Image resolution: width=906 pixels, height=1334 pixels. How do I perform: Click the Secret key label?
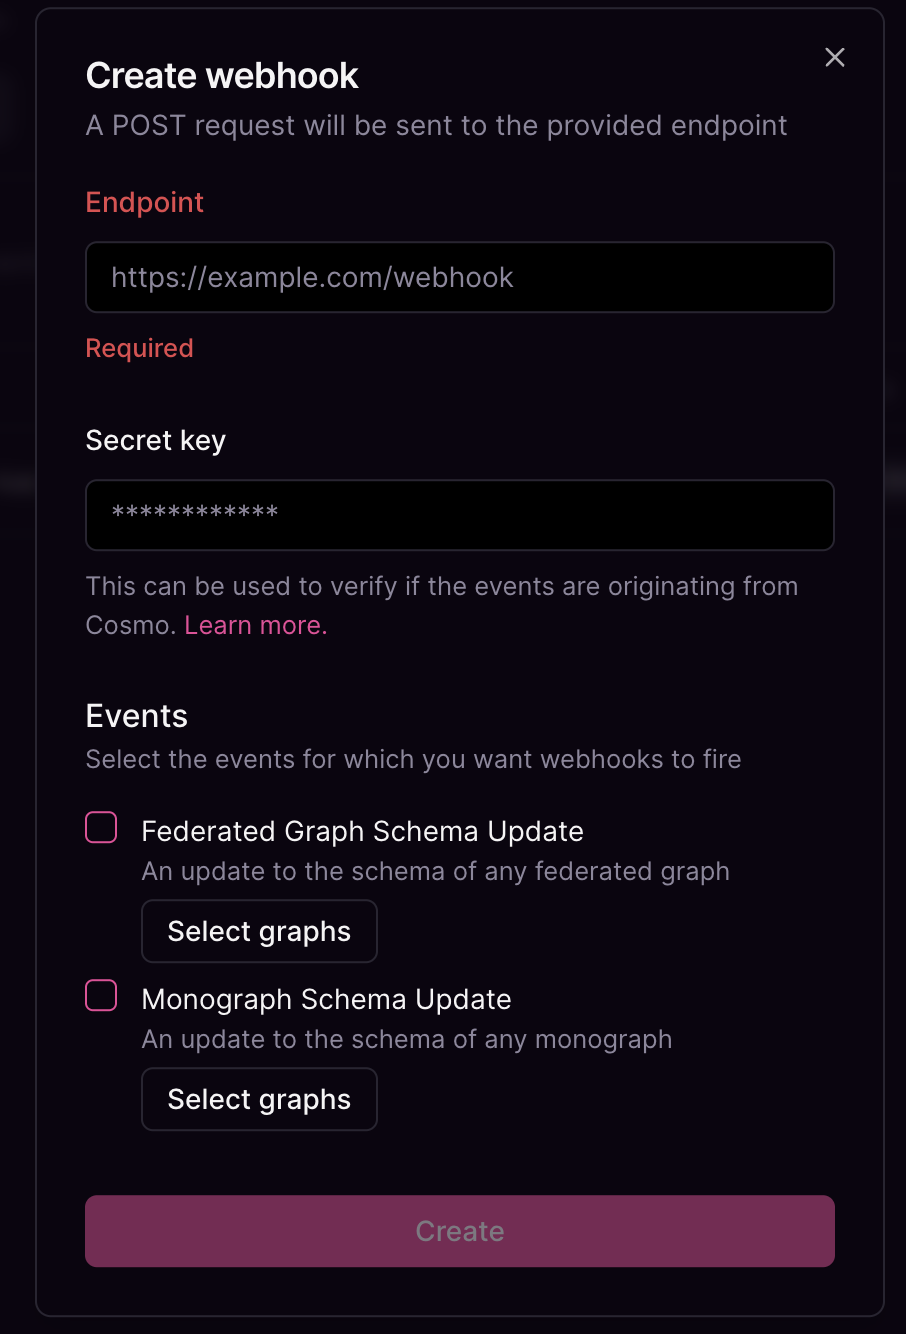(155, 440)
